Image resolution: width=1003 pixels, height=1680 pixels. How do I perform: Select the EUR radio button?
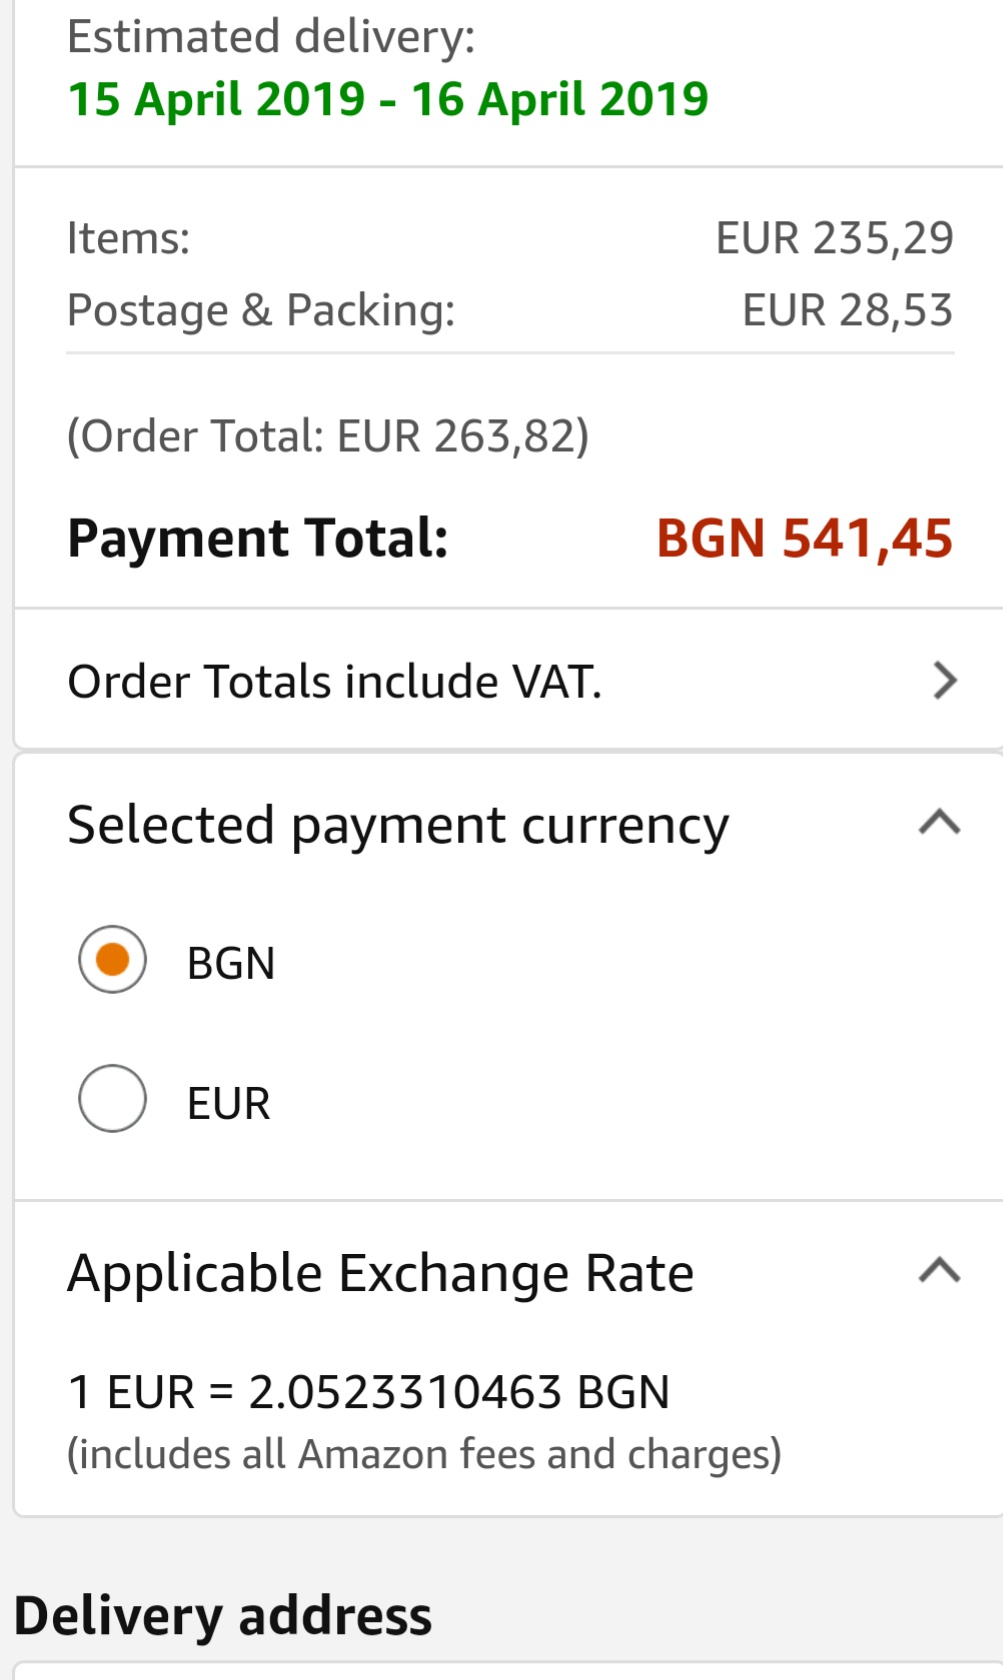(x=113, y=1099)
